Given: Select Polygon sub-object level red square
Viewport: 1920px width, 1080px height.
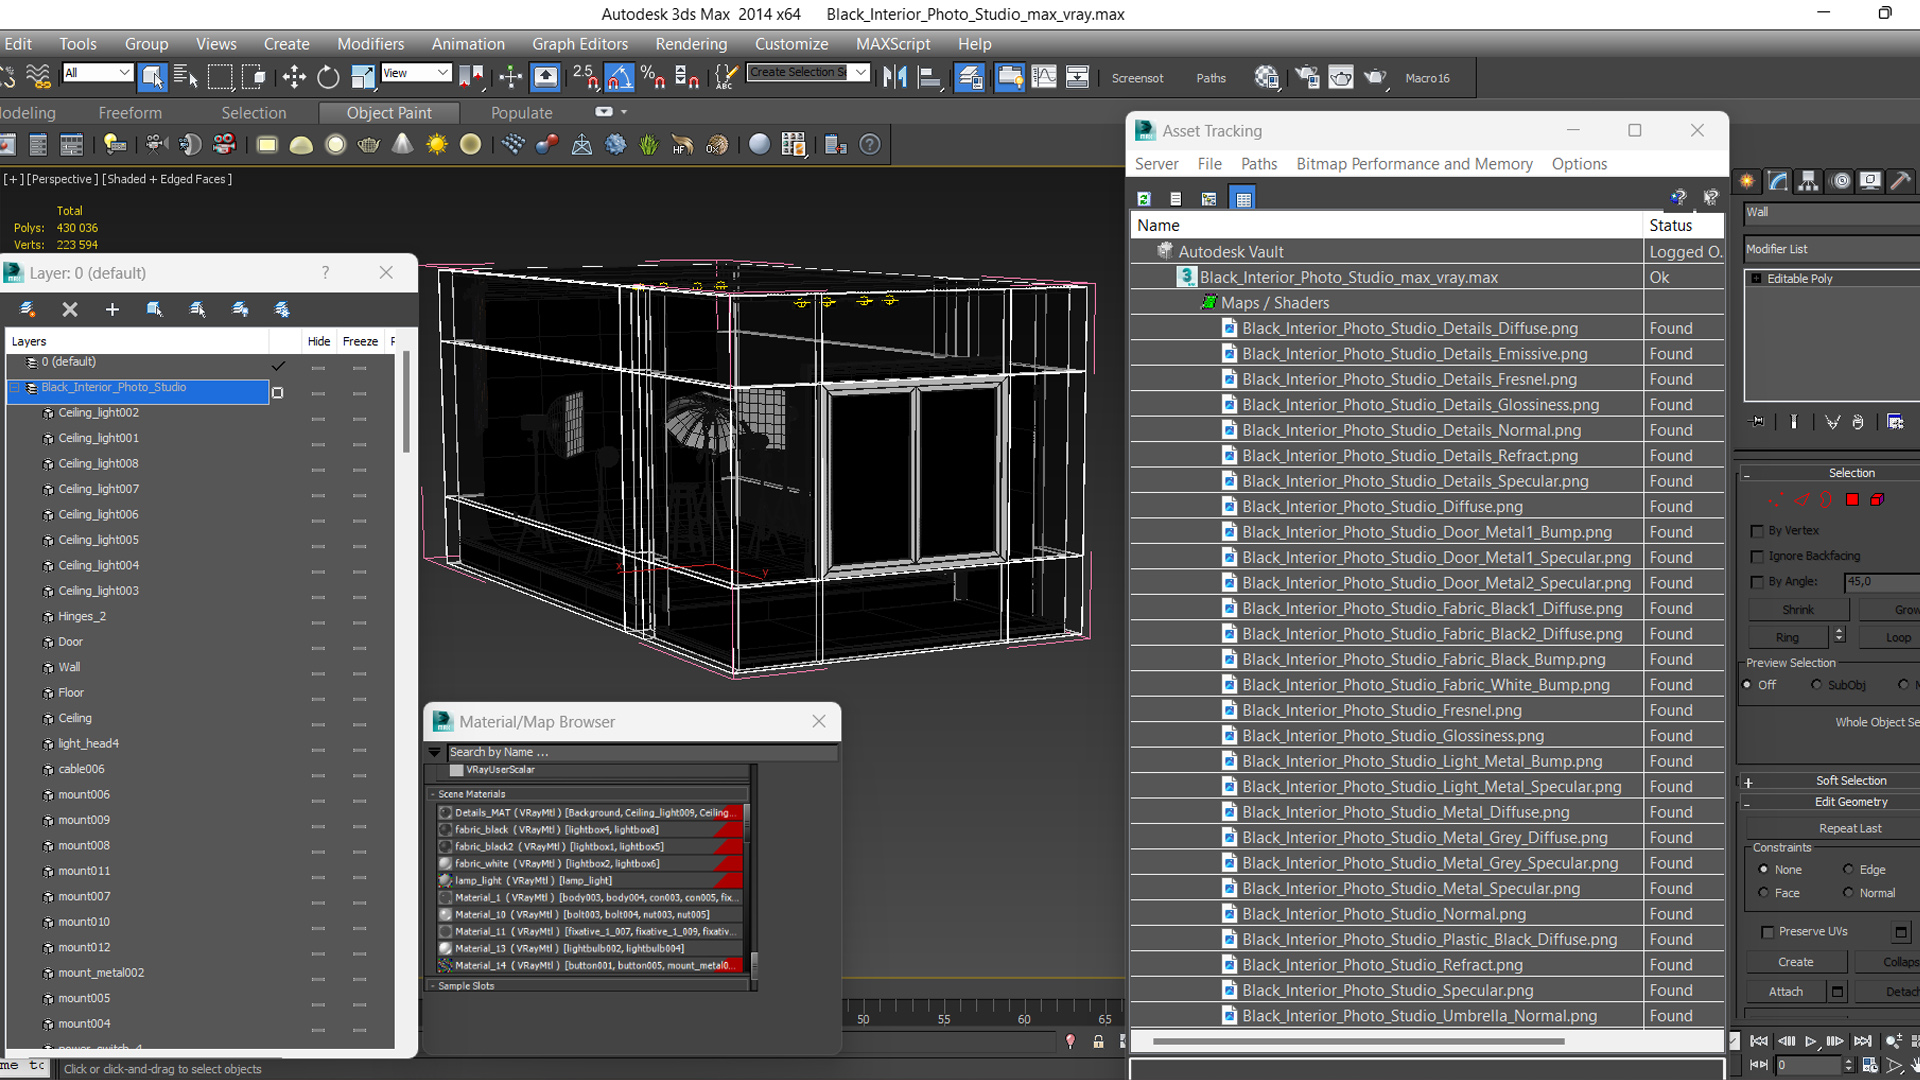Looking at the screenshot, I should pos(1852,499).
